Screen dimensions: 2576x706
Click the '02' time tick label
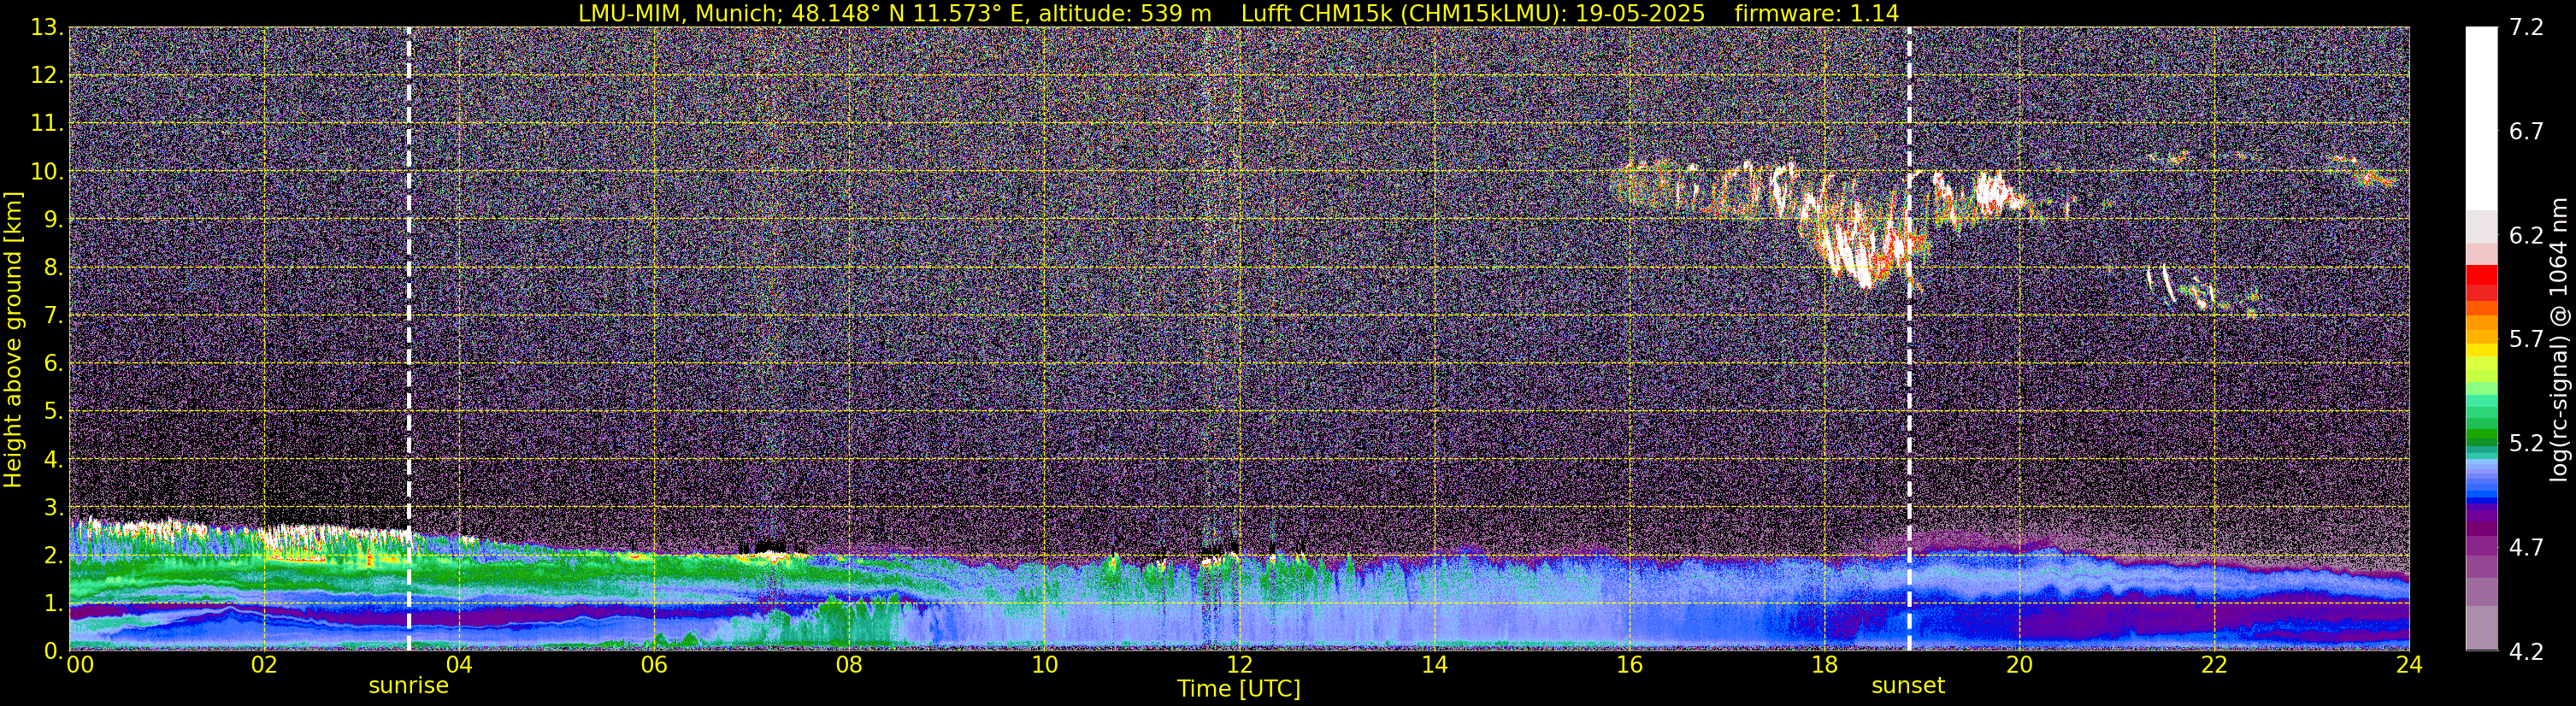click(x=263, y=665)
